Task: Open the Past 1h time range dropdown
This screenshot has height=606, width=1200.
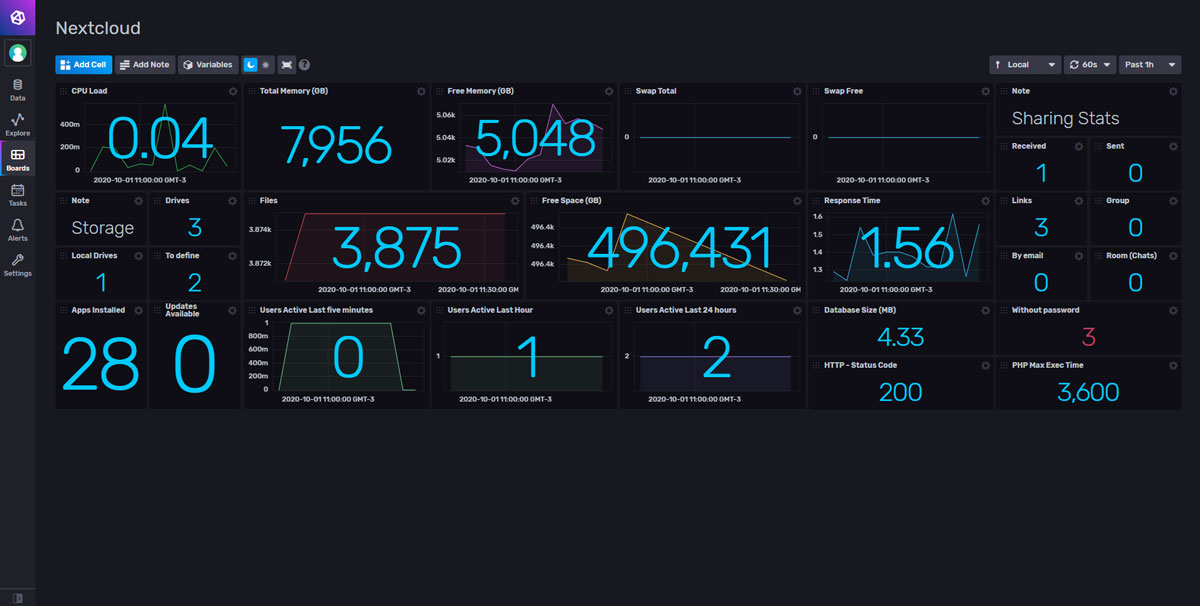Action: 1150,64
